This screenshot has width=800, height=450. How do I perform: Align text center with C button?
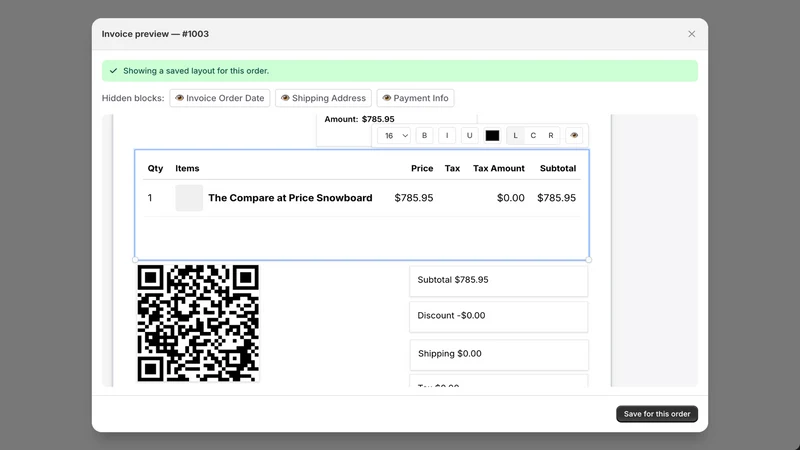point(533,136)
